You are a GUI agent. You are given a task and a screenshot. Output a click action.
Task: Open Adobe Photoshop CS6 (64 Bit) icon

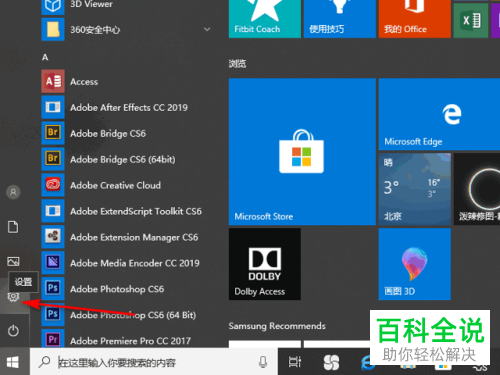click(53, 314)
